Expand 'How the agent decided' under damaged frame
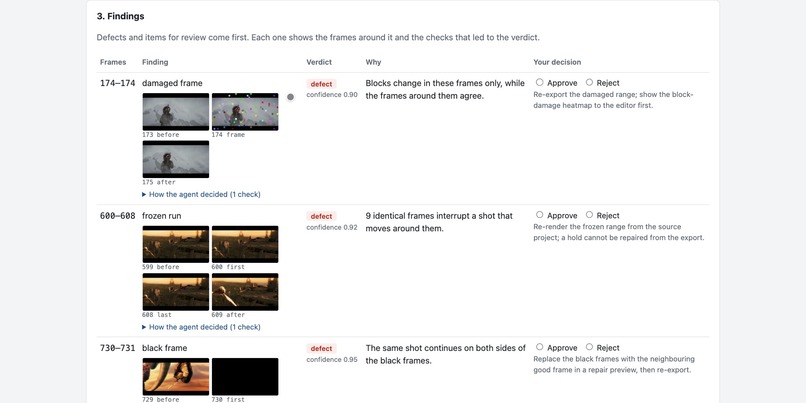The height and width of the screenshot is (403, 806). pos(202,194)
